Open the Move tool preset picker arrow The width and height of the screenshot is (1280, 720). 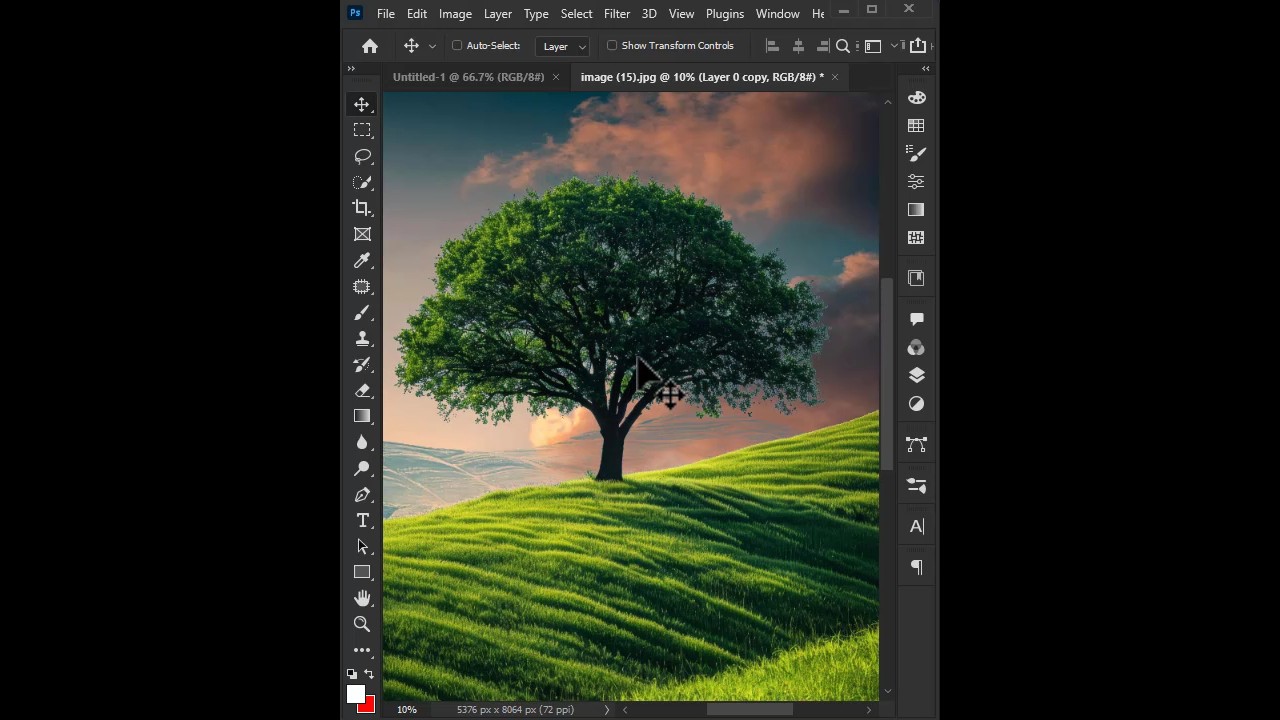pyautogui.click(x=432, y=46)
